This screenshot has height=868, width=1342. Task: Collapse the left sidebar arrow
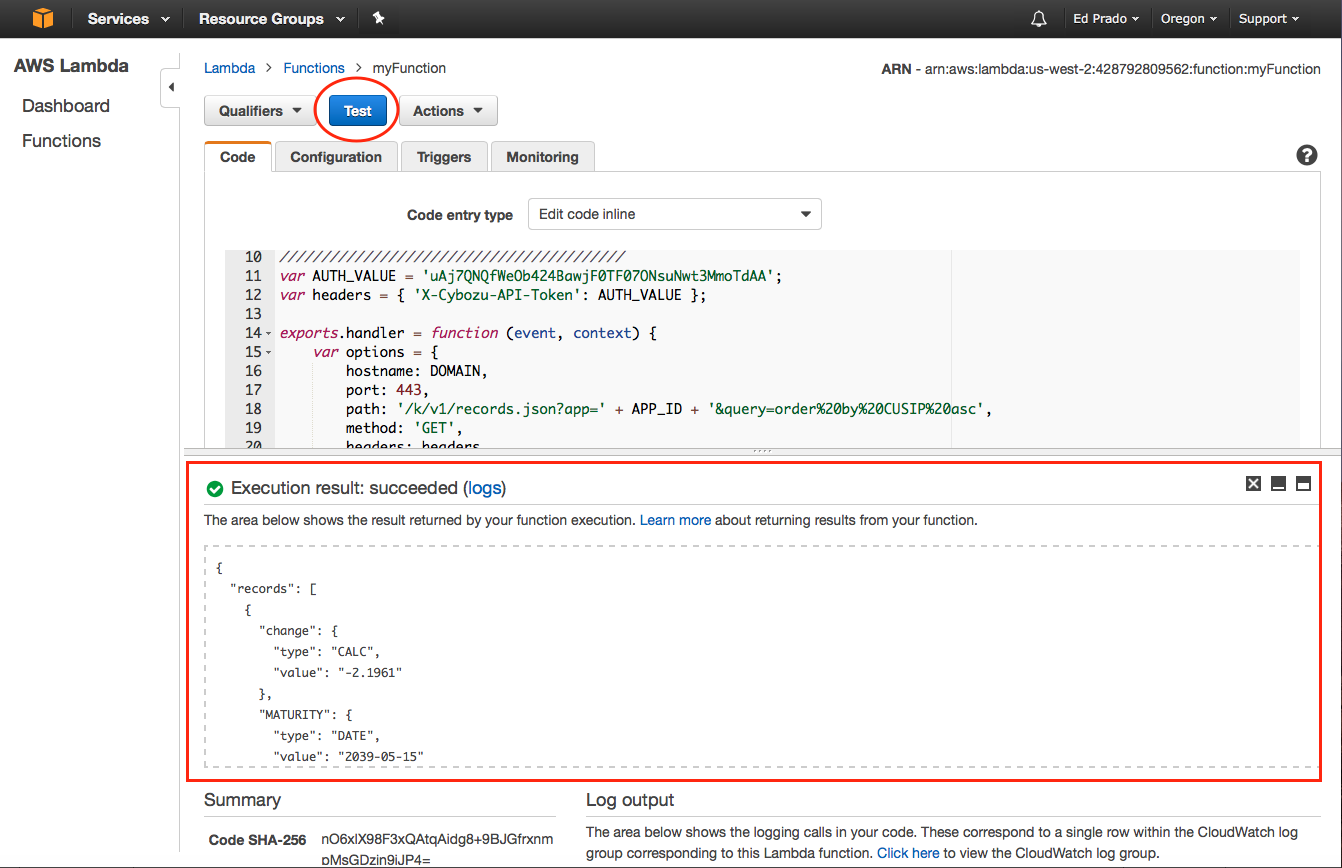[170, 88]
